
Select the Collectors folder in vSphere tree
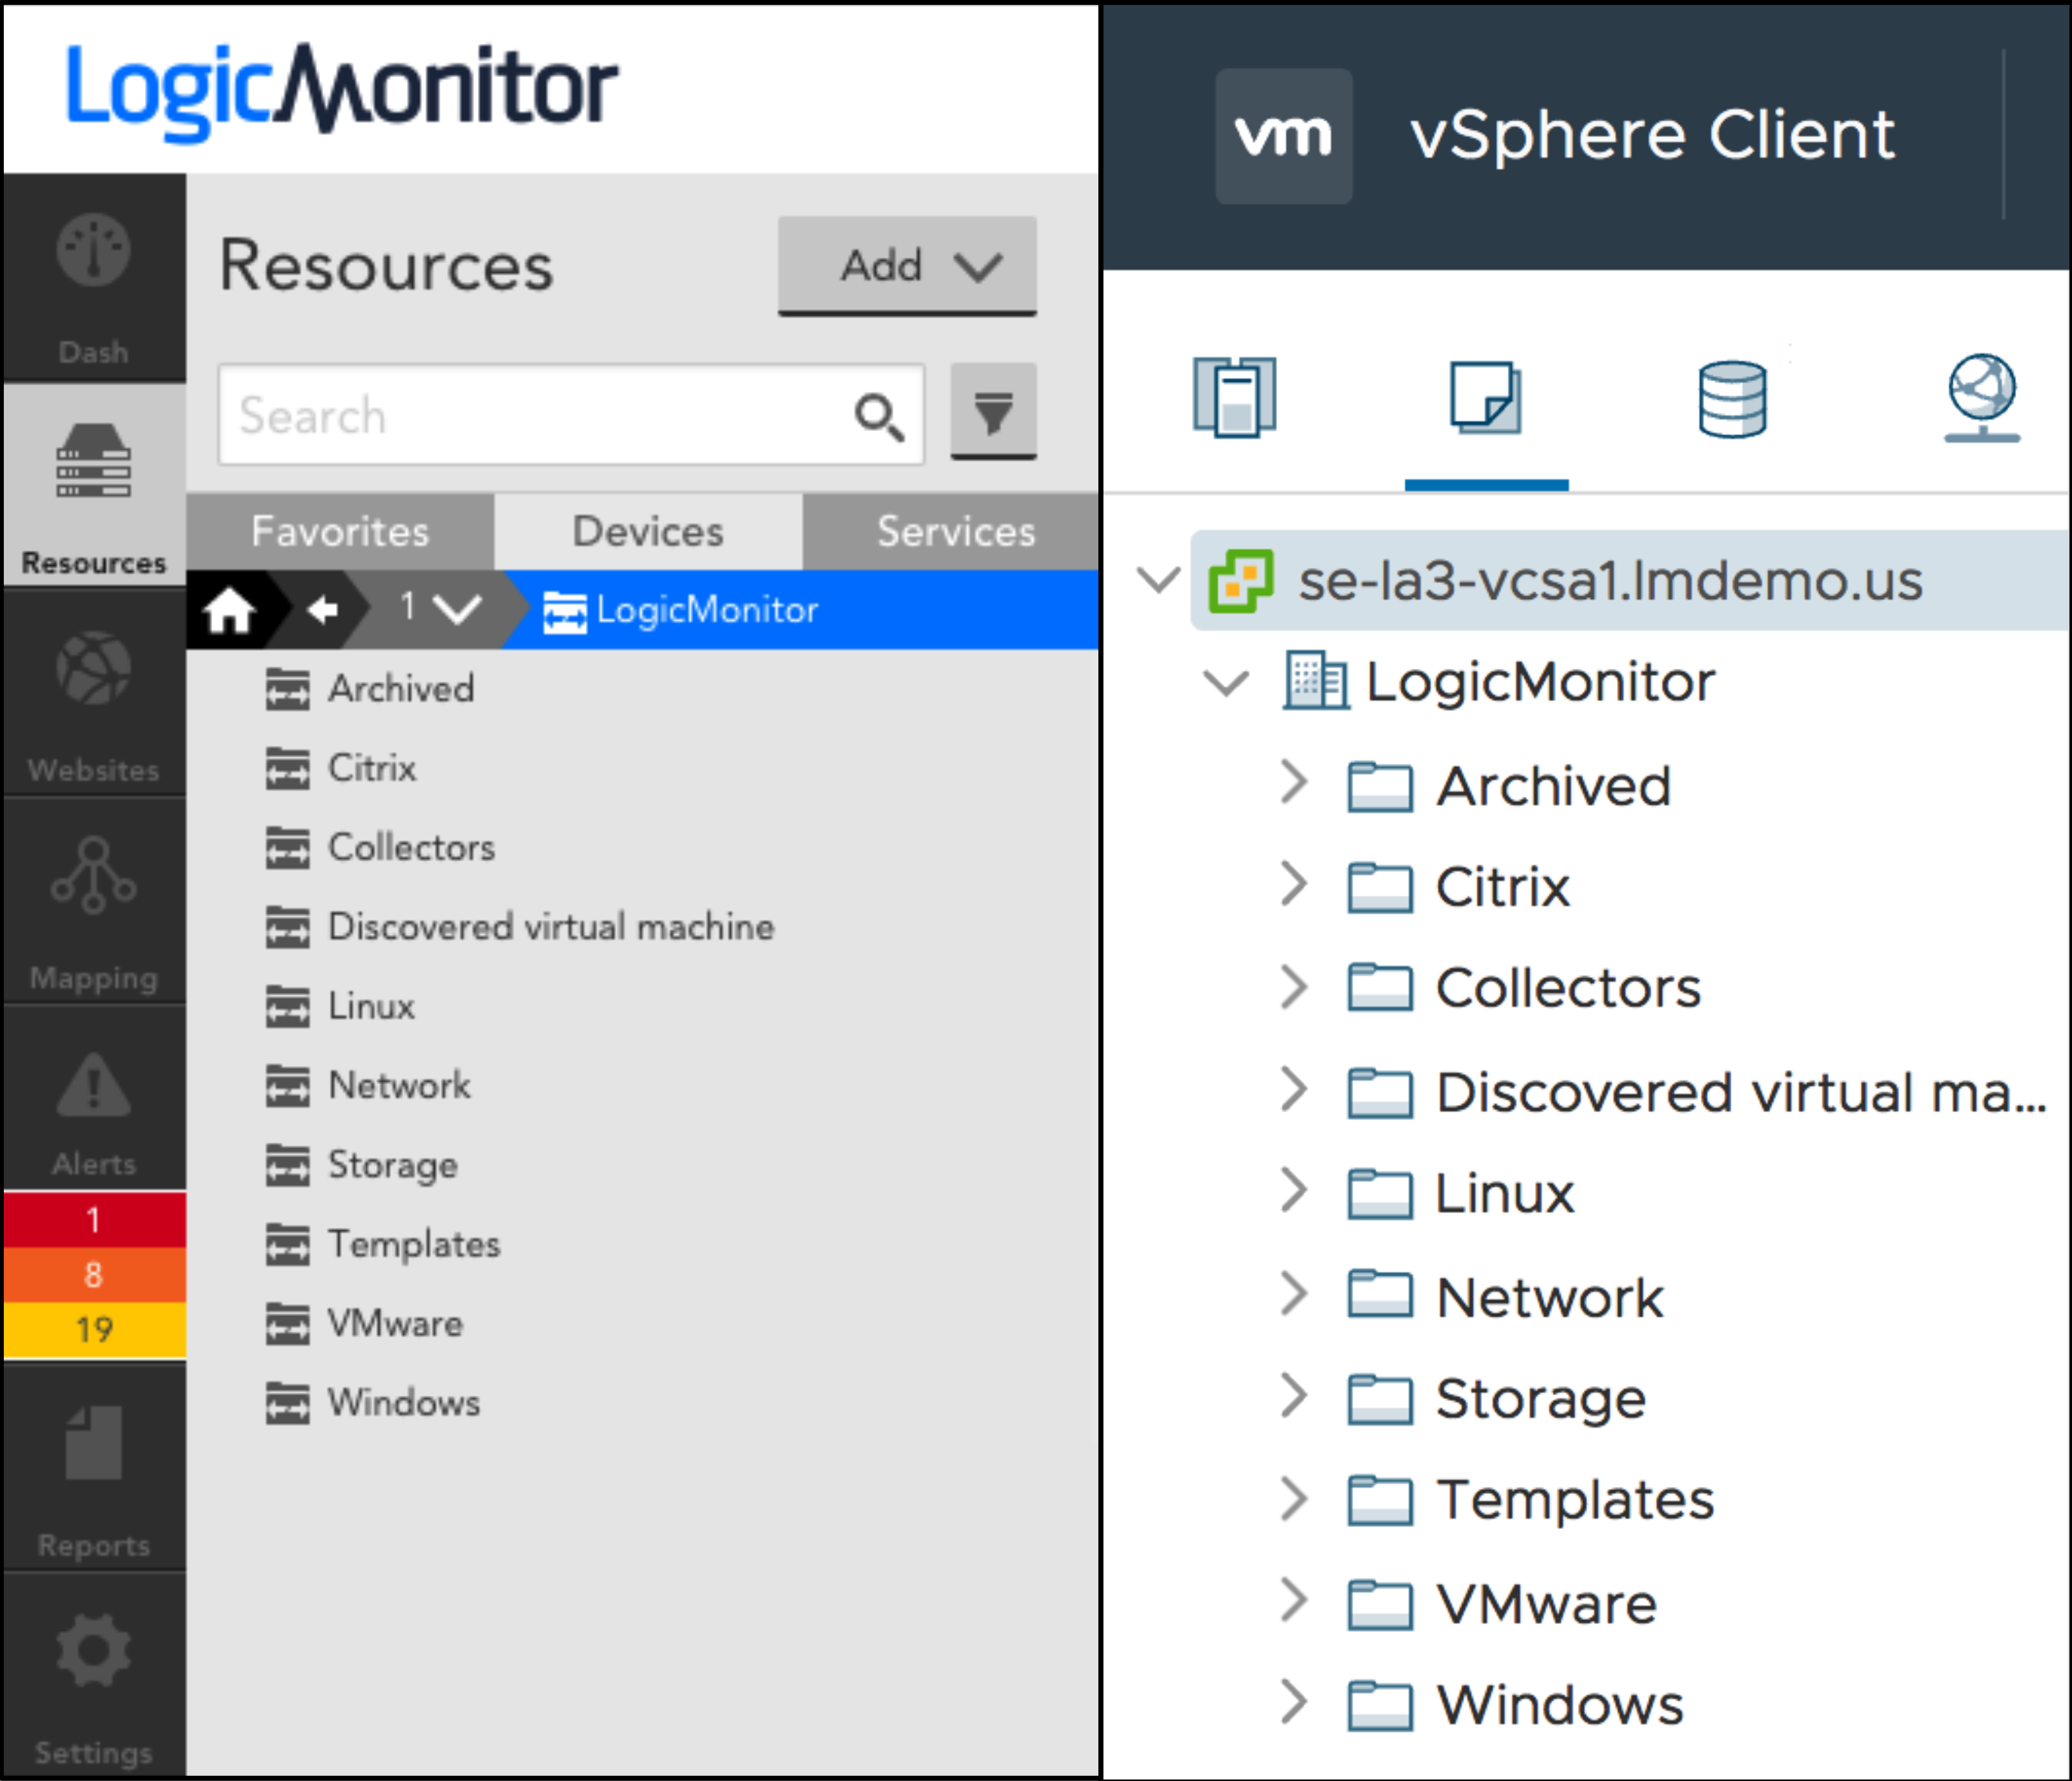tap(1524, 988)
